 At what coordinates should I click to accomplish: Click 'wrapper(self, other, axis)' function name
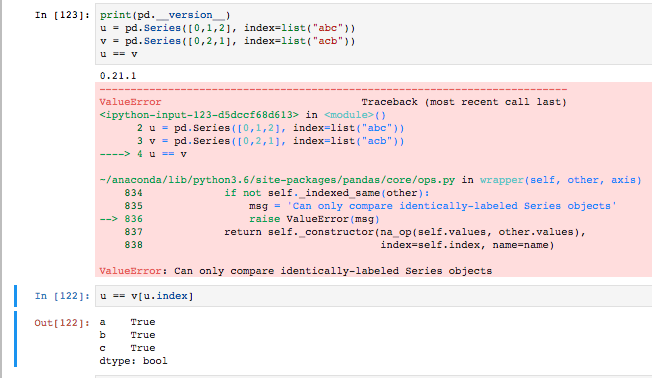point(561,180)
